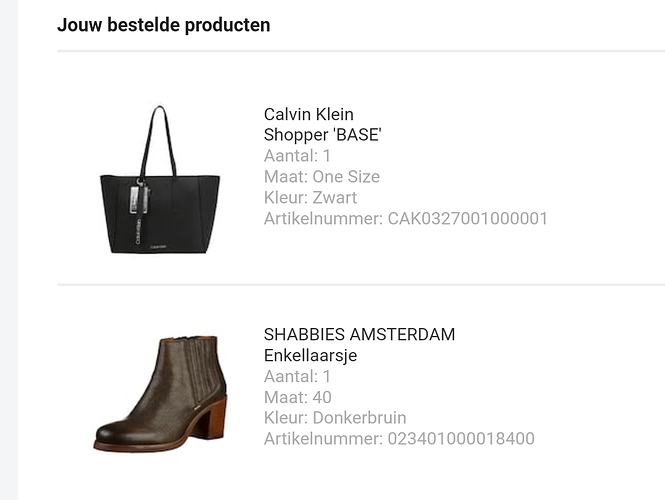Click 'Aantal: 1' under Enkellaarsje

coord(297,376)
